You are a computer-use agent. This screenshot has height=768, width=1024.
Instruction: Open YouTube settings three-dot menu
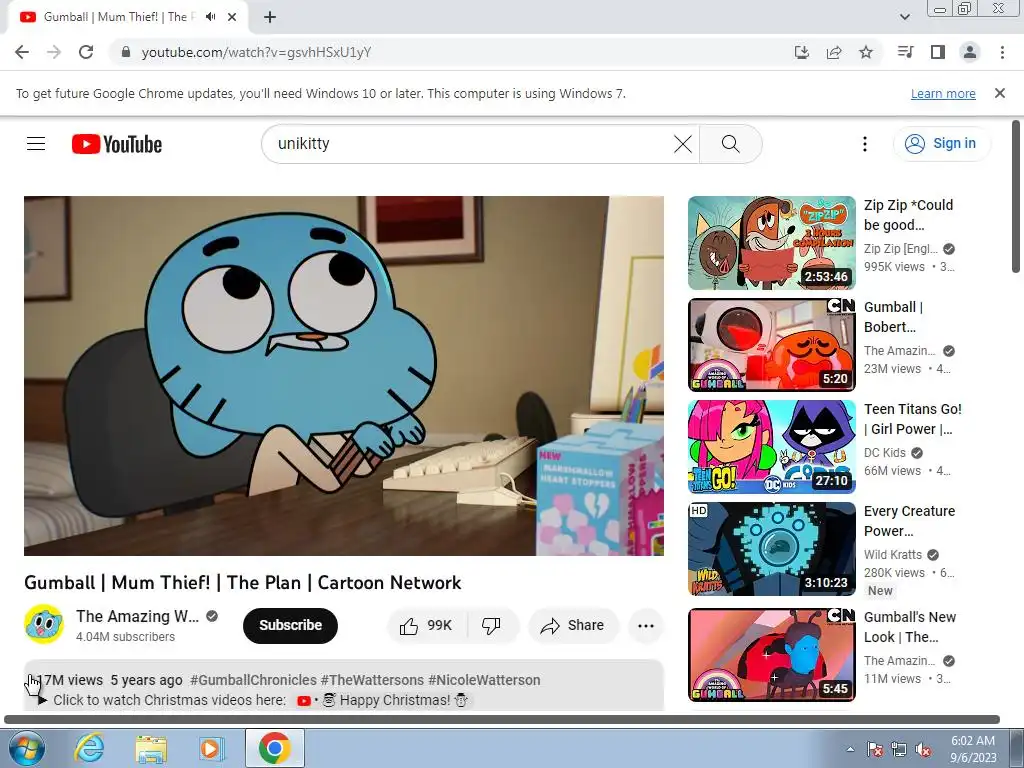point(865,144)
